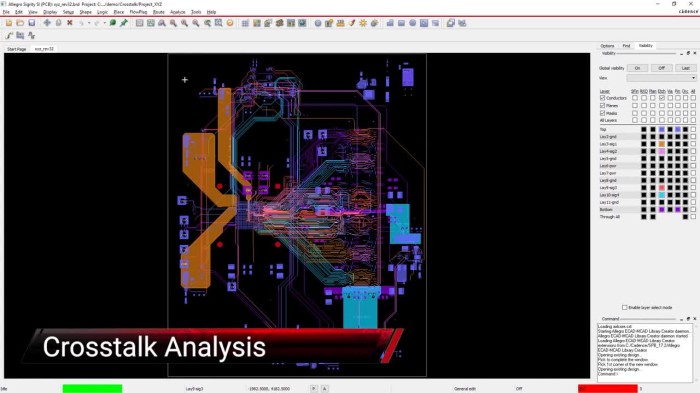Click the Save disk icon in the toolbar
700x393 pixels.
(x=32, y=23)
